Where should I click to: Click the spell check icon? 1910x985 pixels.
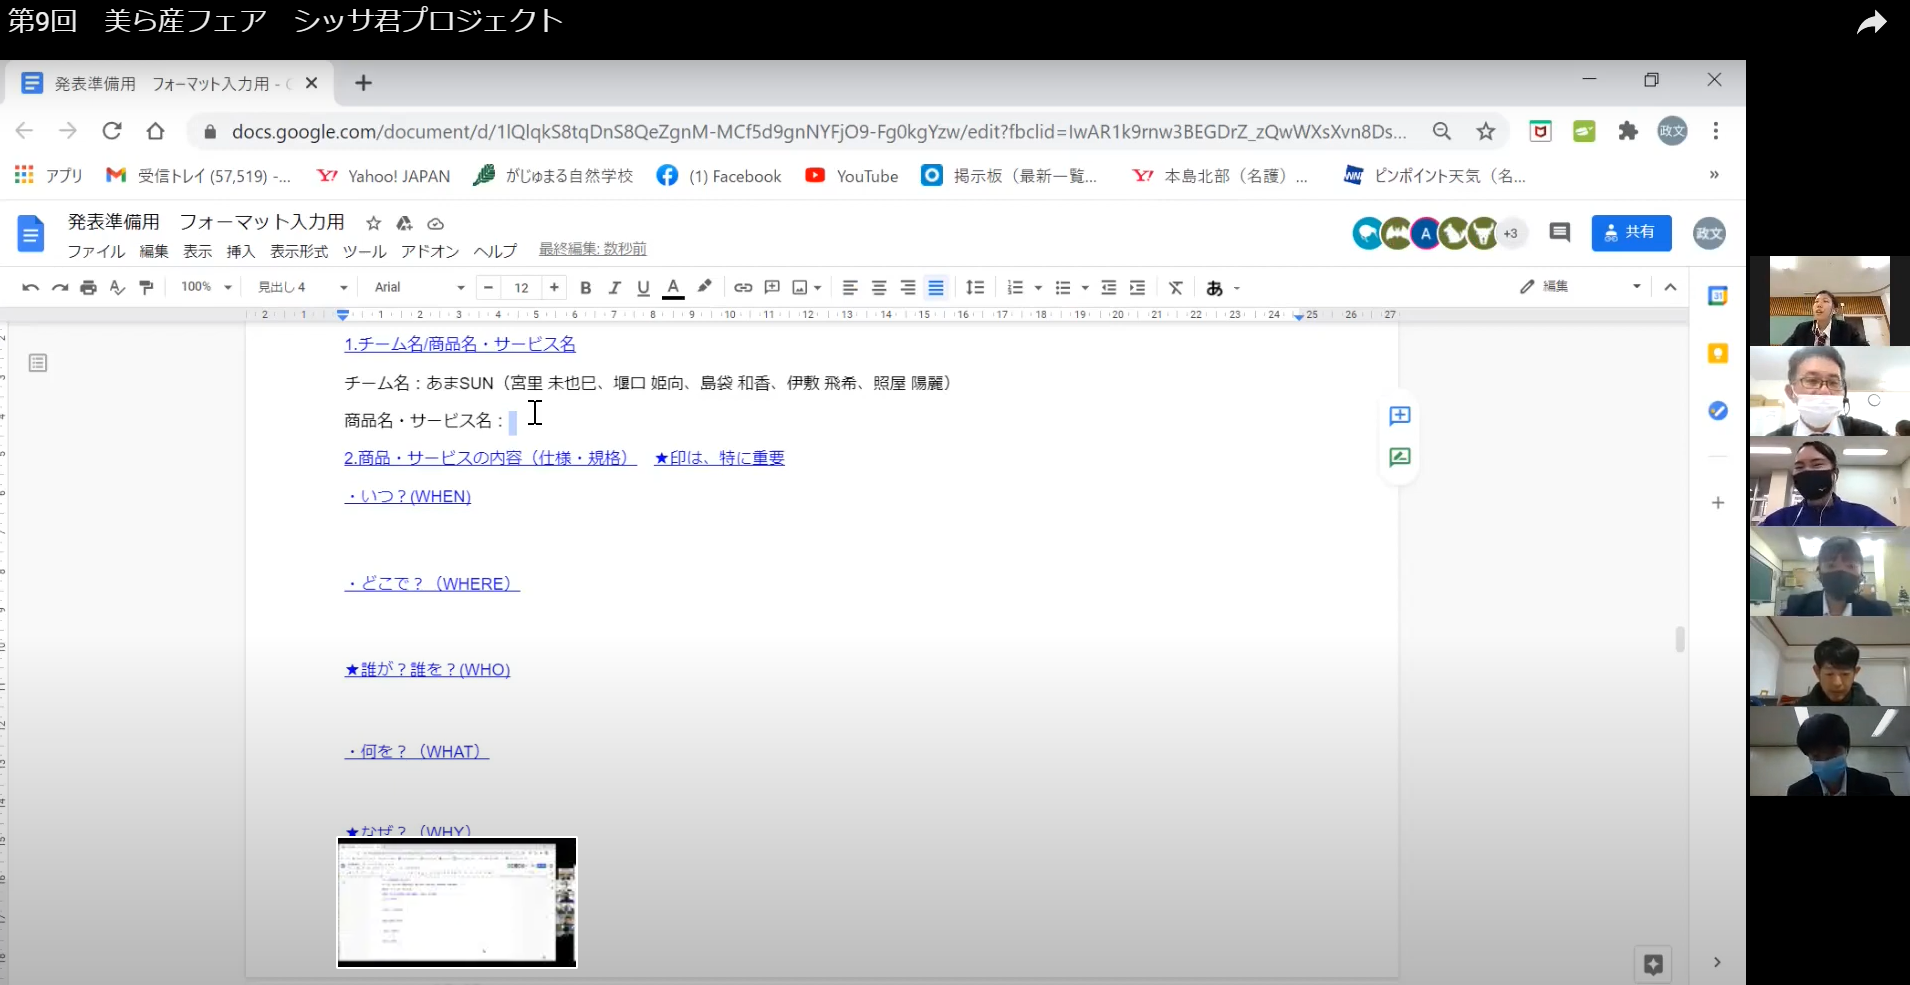pyautogui.click(x=117, y=288)
